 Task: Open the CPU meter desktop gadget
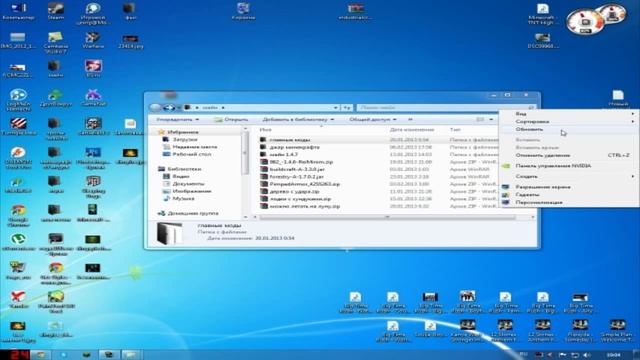[x=585, y=21]
